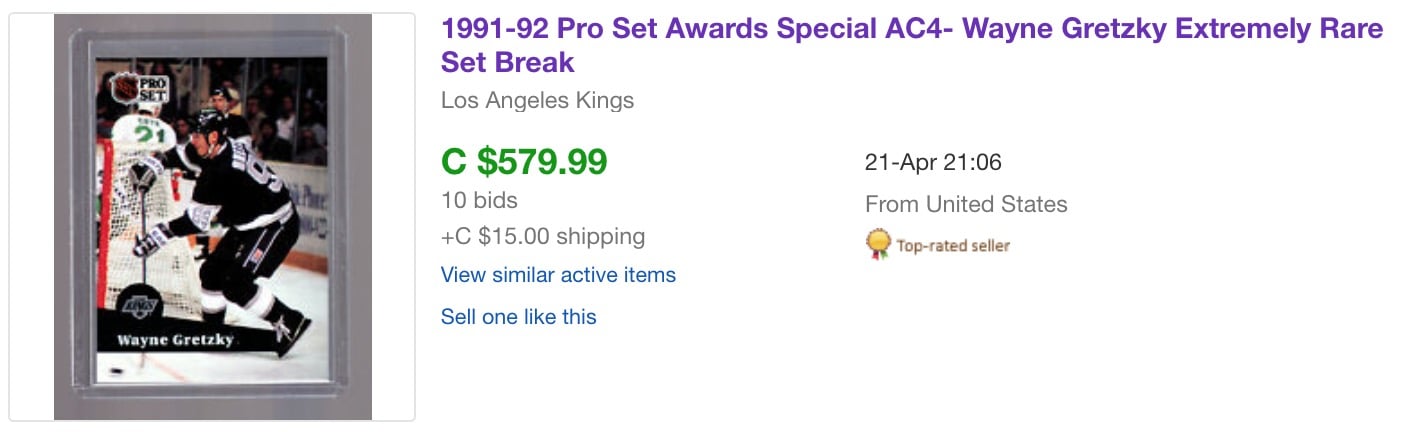Click the From United States location text
The image size is (1408, 432).
(966, 204)
